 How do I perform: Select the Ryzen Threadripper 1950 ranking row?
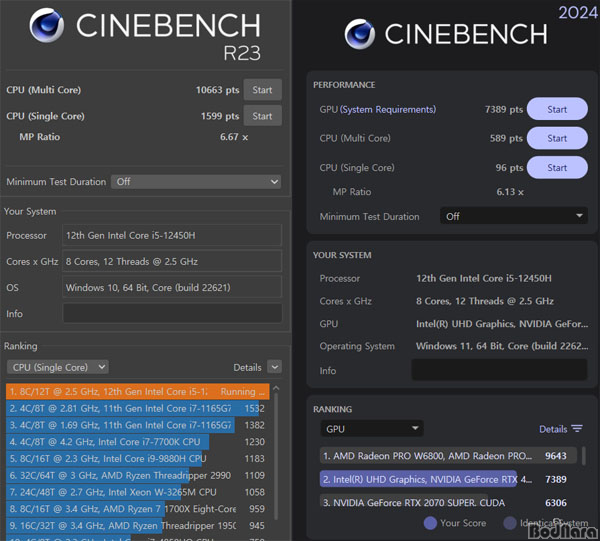pyautogui.click(x=138, y=526)
